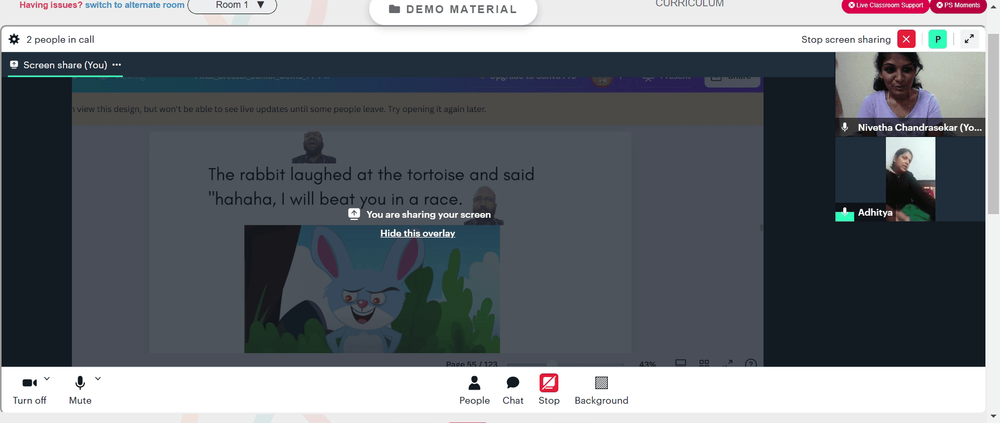Screen dimensions: 1000x423
Task: Click switch to alternate room link
Action: coord(135,5)
